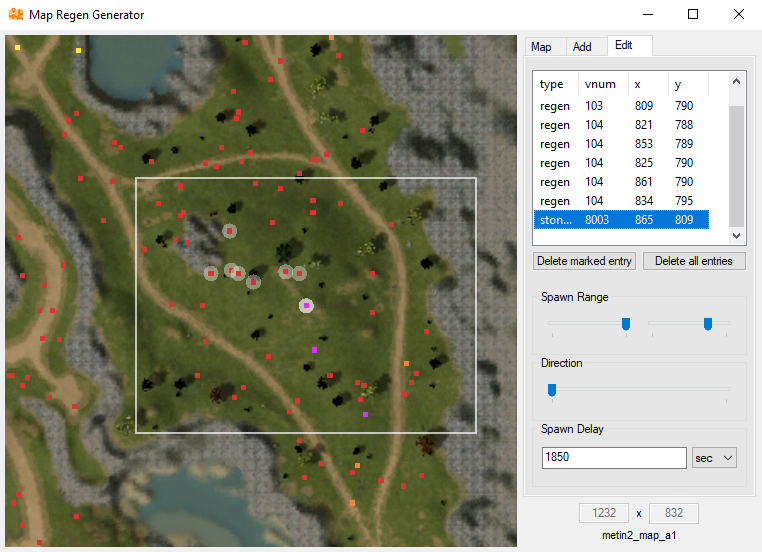Open the Add tab
This screenshot has width=762, height=552.
pyautogui.click(x=582, y=47)
